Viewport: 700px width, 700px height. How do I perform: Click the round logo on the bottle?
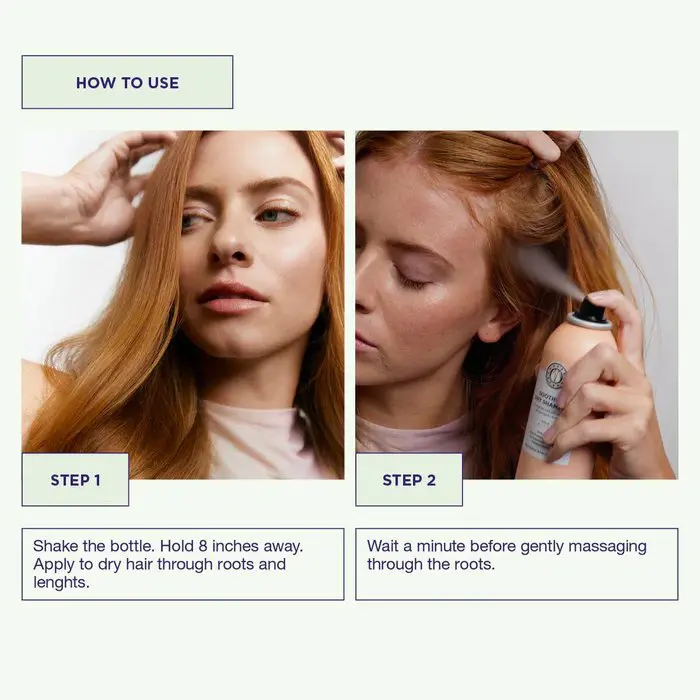[556, 372]
